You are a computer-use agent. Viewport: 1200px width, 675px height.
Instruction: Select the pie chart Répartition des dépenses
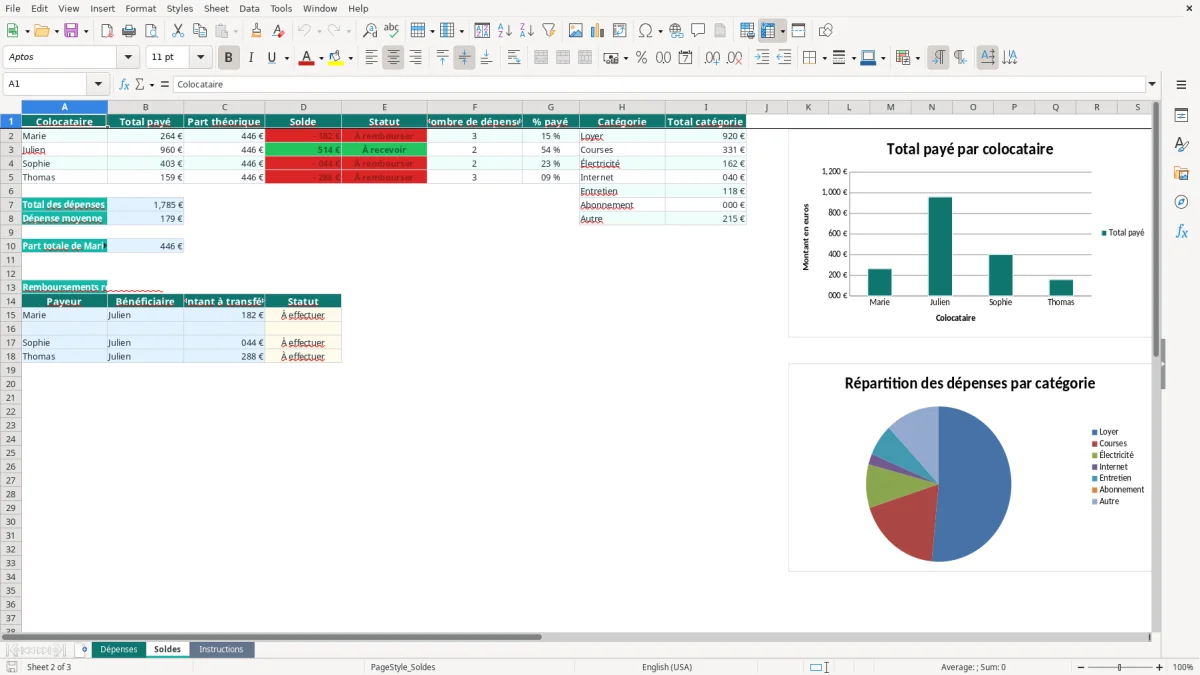pos(969,467)
